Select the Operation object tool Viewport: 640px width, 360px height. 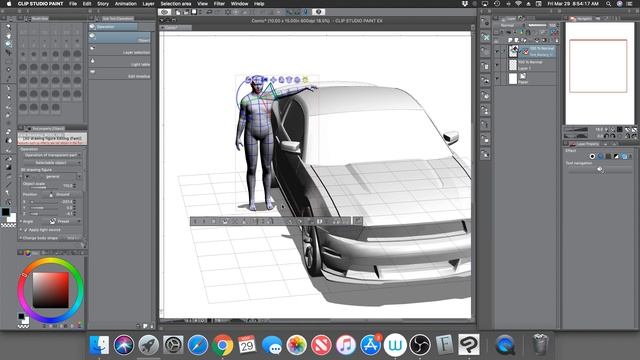point(8,44)
